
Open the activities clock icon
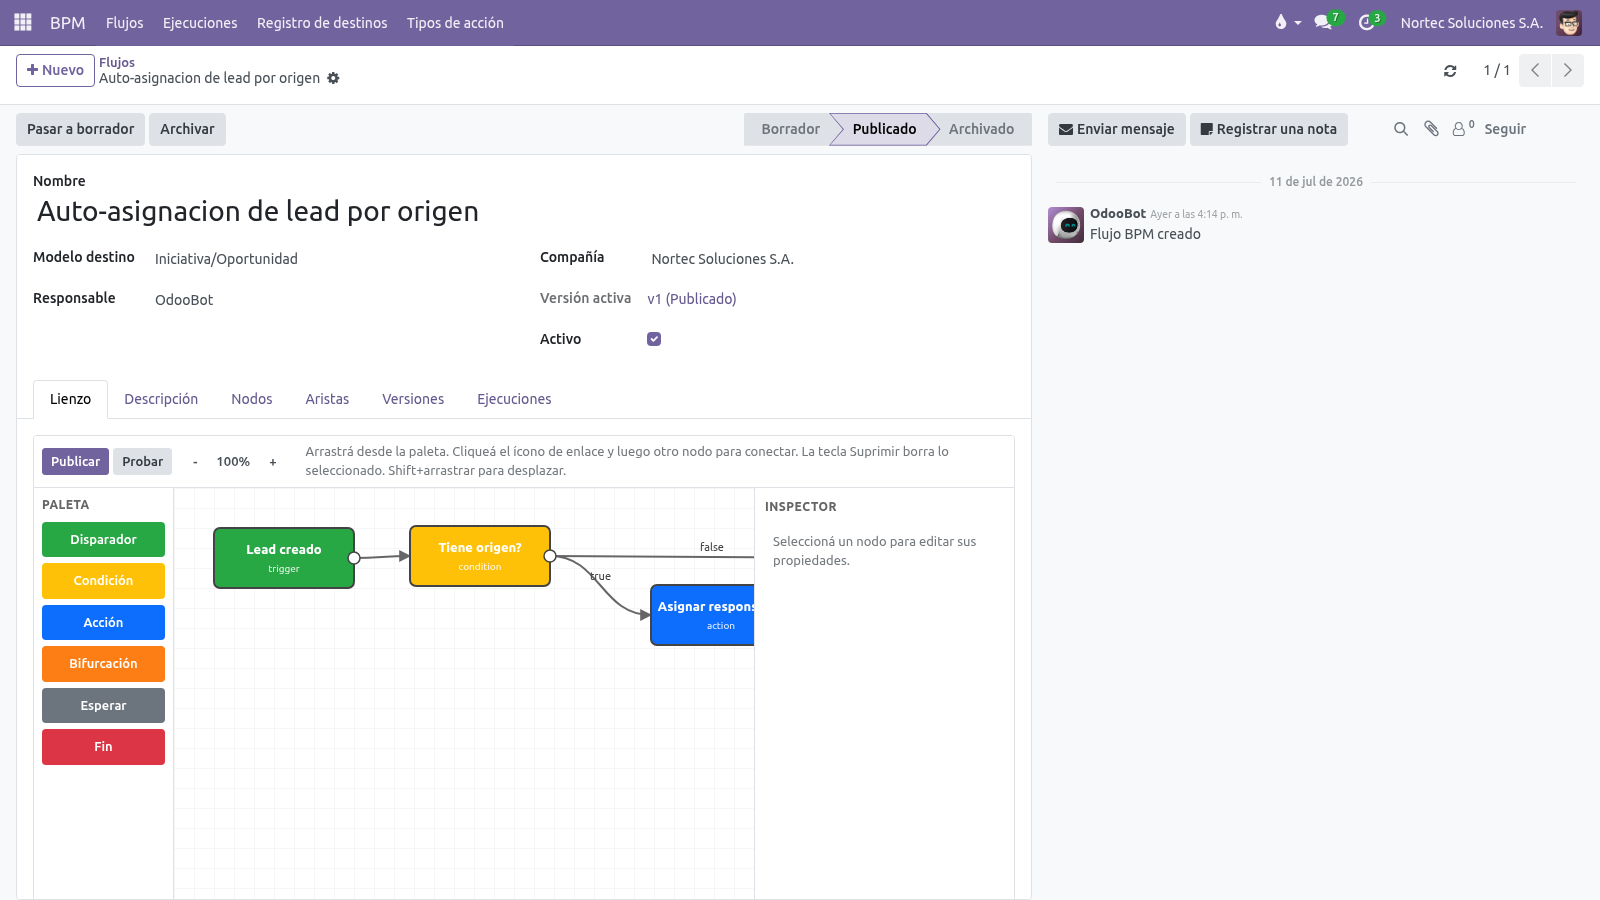coord(1366,22)
